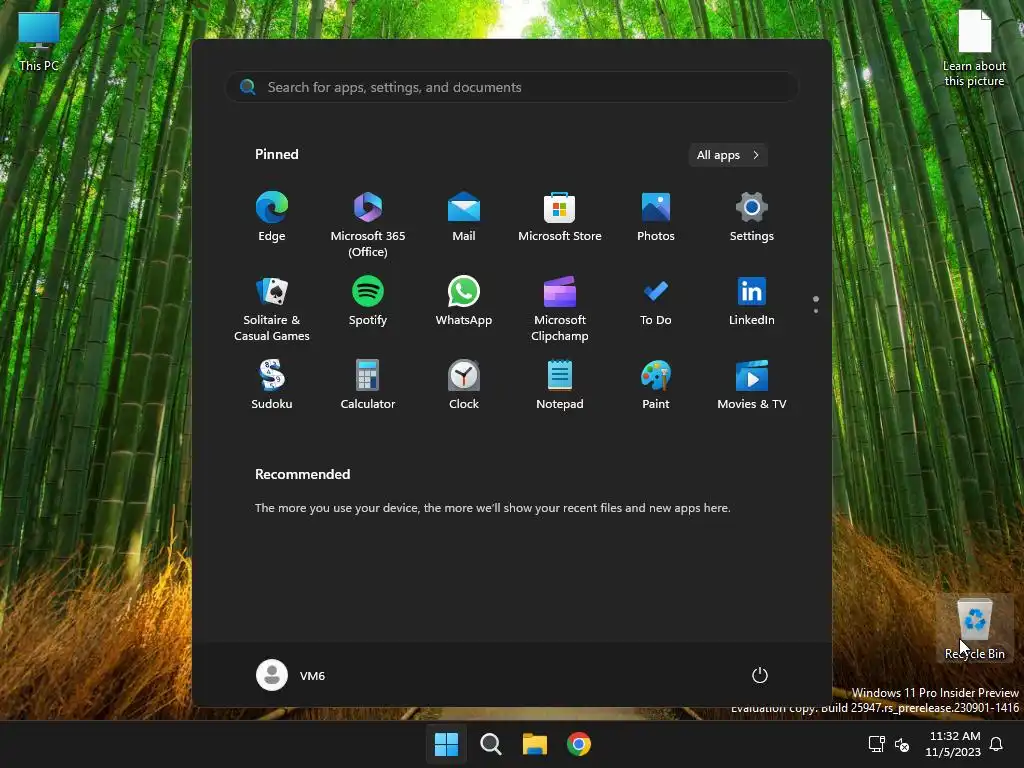Launch Sudoku game
1024x768 pixels.
(x=272, y=385)
